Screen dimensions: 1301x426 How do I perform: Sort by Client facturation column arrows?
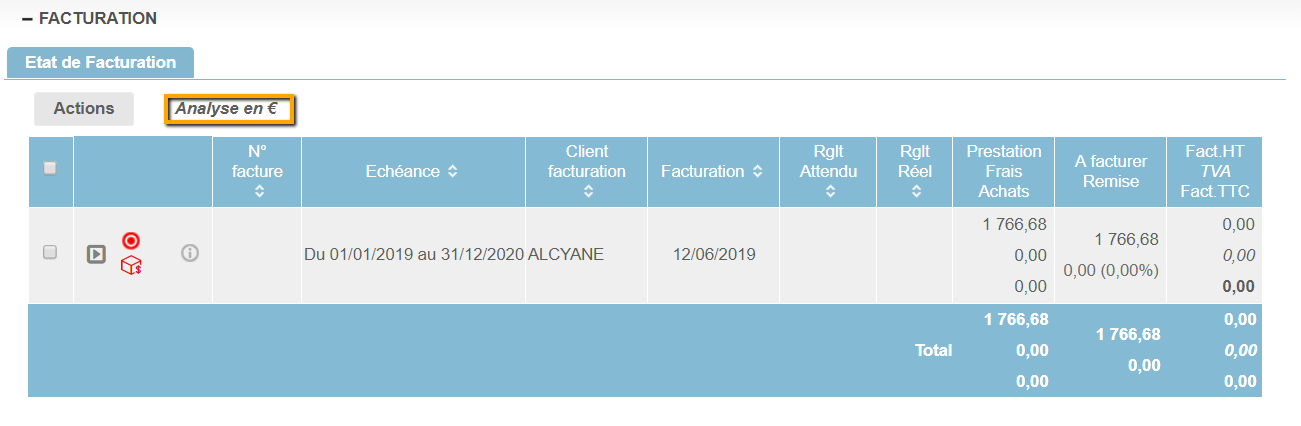(x=587, y=190)
